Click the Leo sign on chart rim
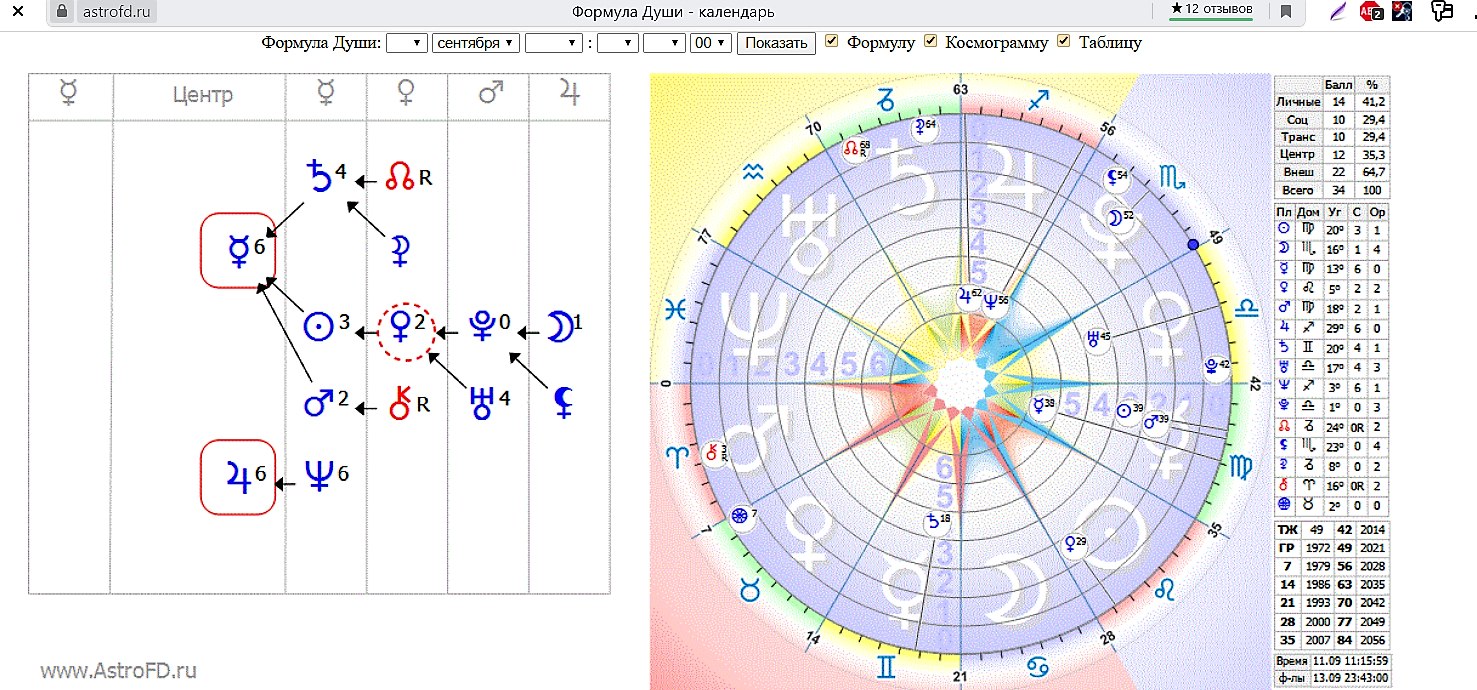 click(x=1166, y=591)
